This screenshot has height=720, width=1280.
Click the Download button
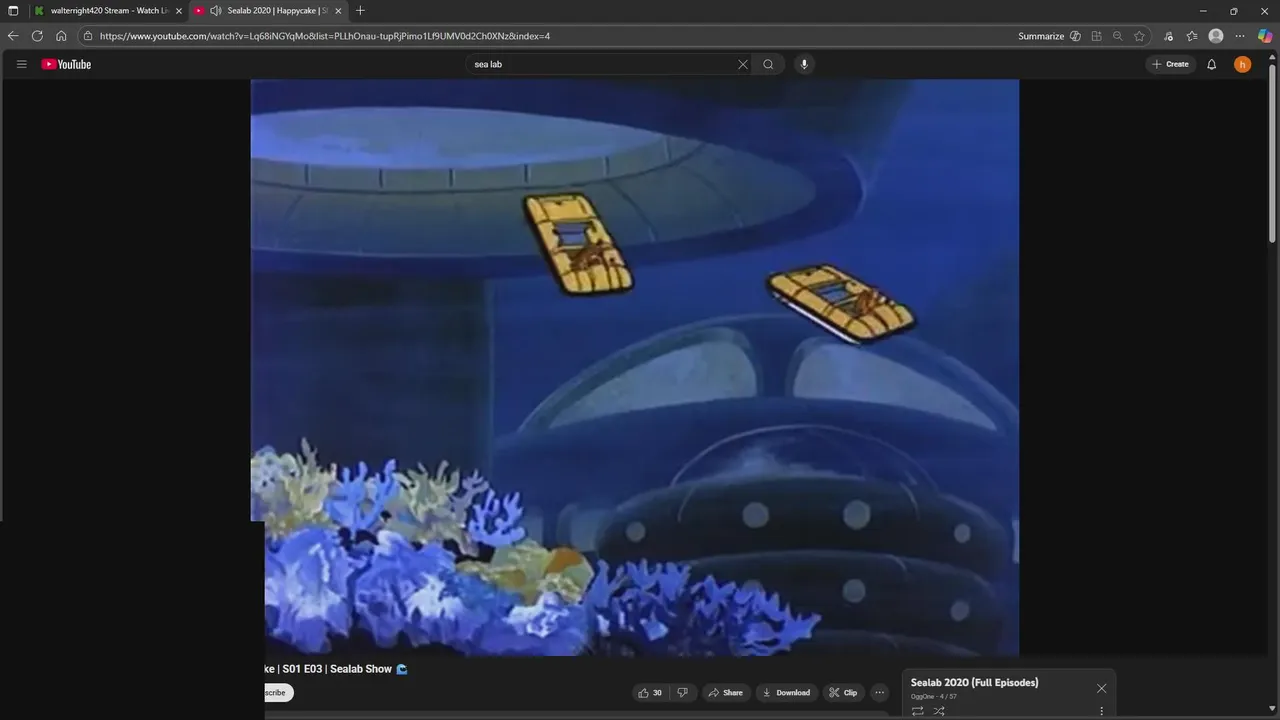pyautogui.click(x=786, y=692)
